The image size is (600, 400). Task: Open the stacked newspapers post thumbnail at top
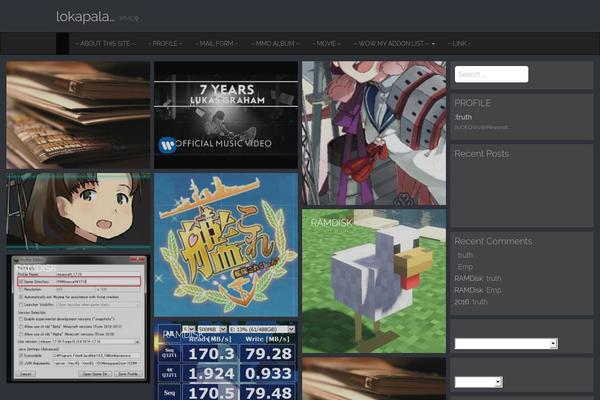tap(78, 115)
